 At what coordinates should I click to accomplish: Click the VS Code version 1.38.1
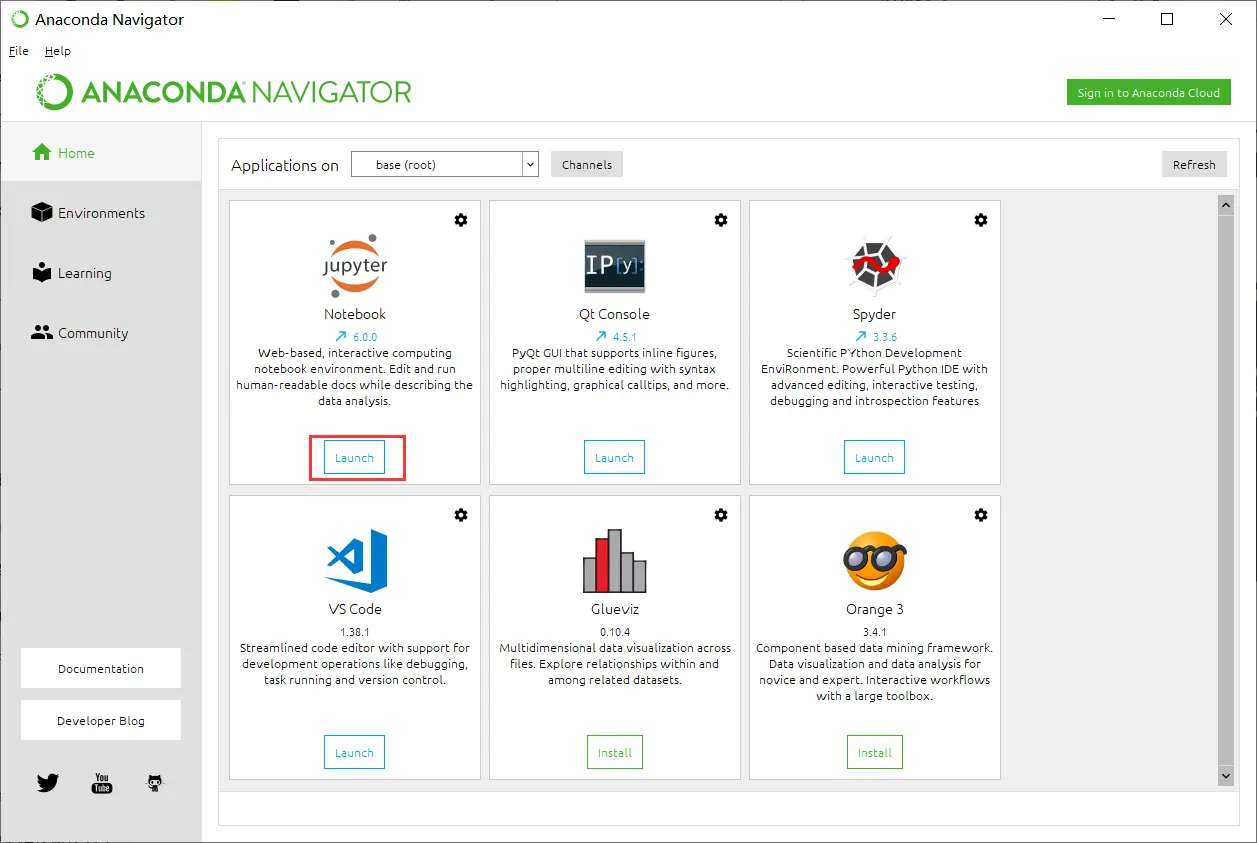[355, 632]
